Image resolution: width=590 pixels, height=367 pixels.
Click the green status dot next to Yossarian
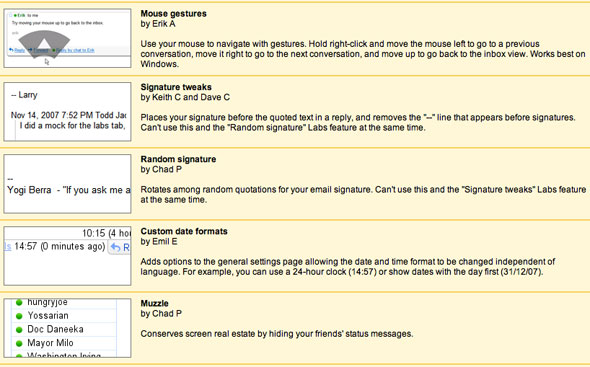point(19,316)
